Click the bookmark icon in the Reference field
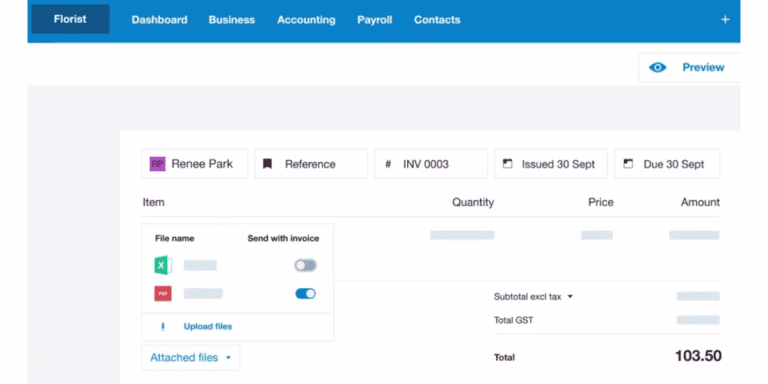 (x=267, y=164)
